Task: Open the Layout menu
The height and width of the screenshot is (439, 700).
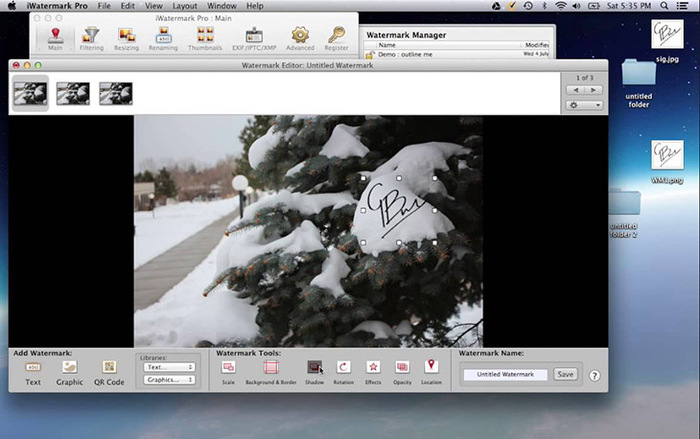Action: [x=184, y=6]
